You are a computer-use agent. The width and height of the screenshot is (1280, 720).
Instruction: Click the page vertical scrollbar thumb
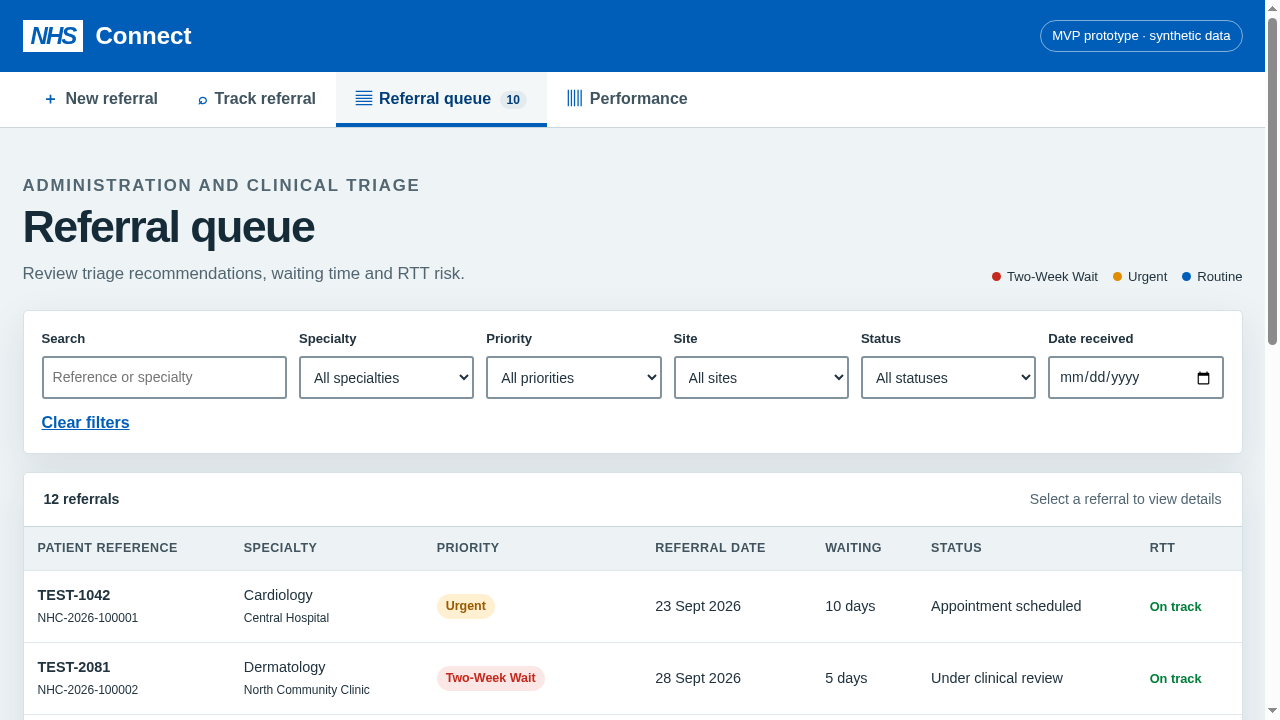1272,181
